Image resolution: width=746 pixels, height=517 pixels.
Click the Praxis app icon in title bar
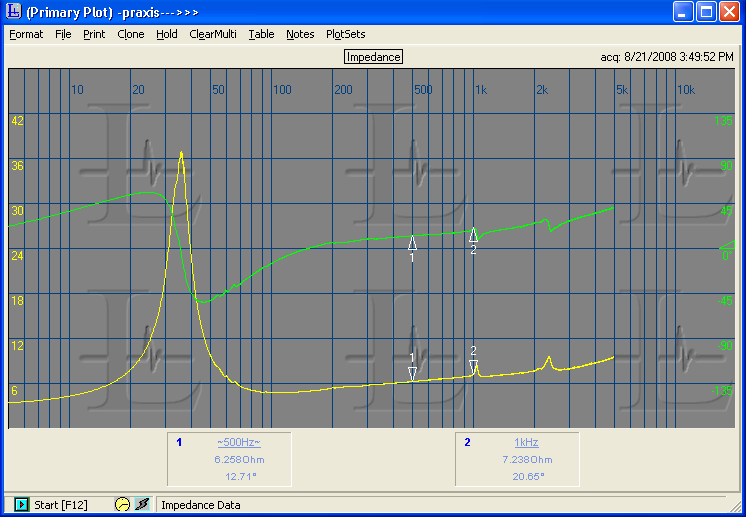click(x=13, y=12)
